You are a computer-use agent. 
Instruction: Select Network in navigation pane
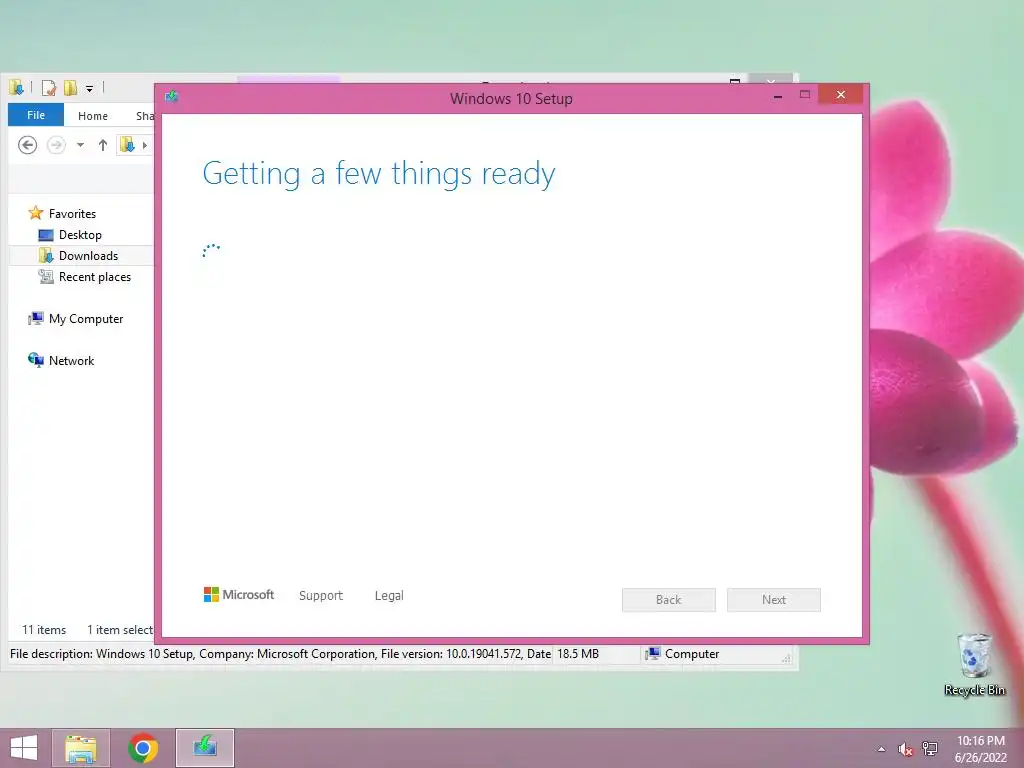click(x=61, y=360)
